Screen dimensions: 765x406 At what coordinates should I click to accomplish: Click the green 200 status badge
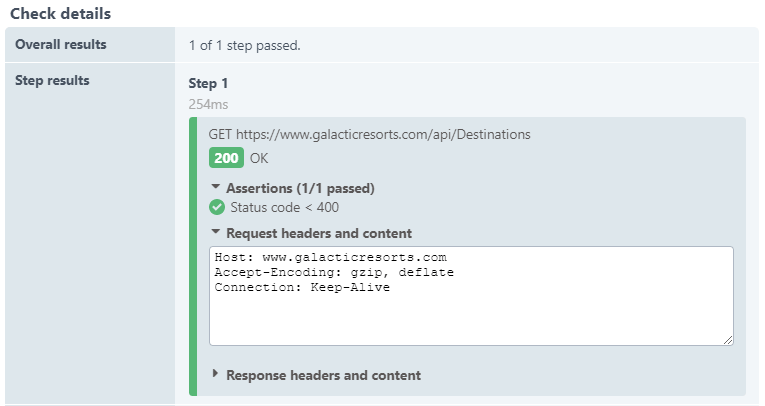(226, 158)
